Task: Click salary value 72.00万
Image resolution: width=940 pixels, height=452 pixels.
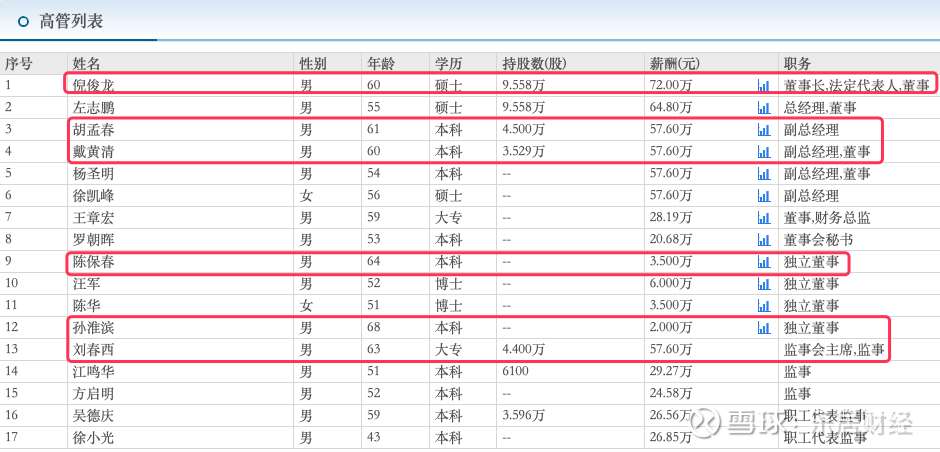Action: [671, 86]
